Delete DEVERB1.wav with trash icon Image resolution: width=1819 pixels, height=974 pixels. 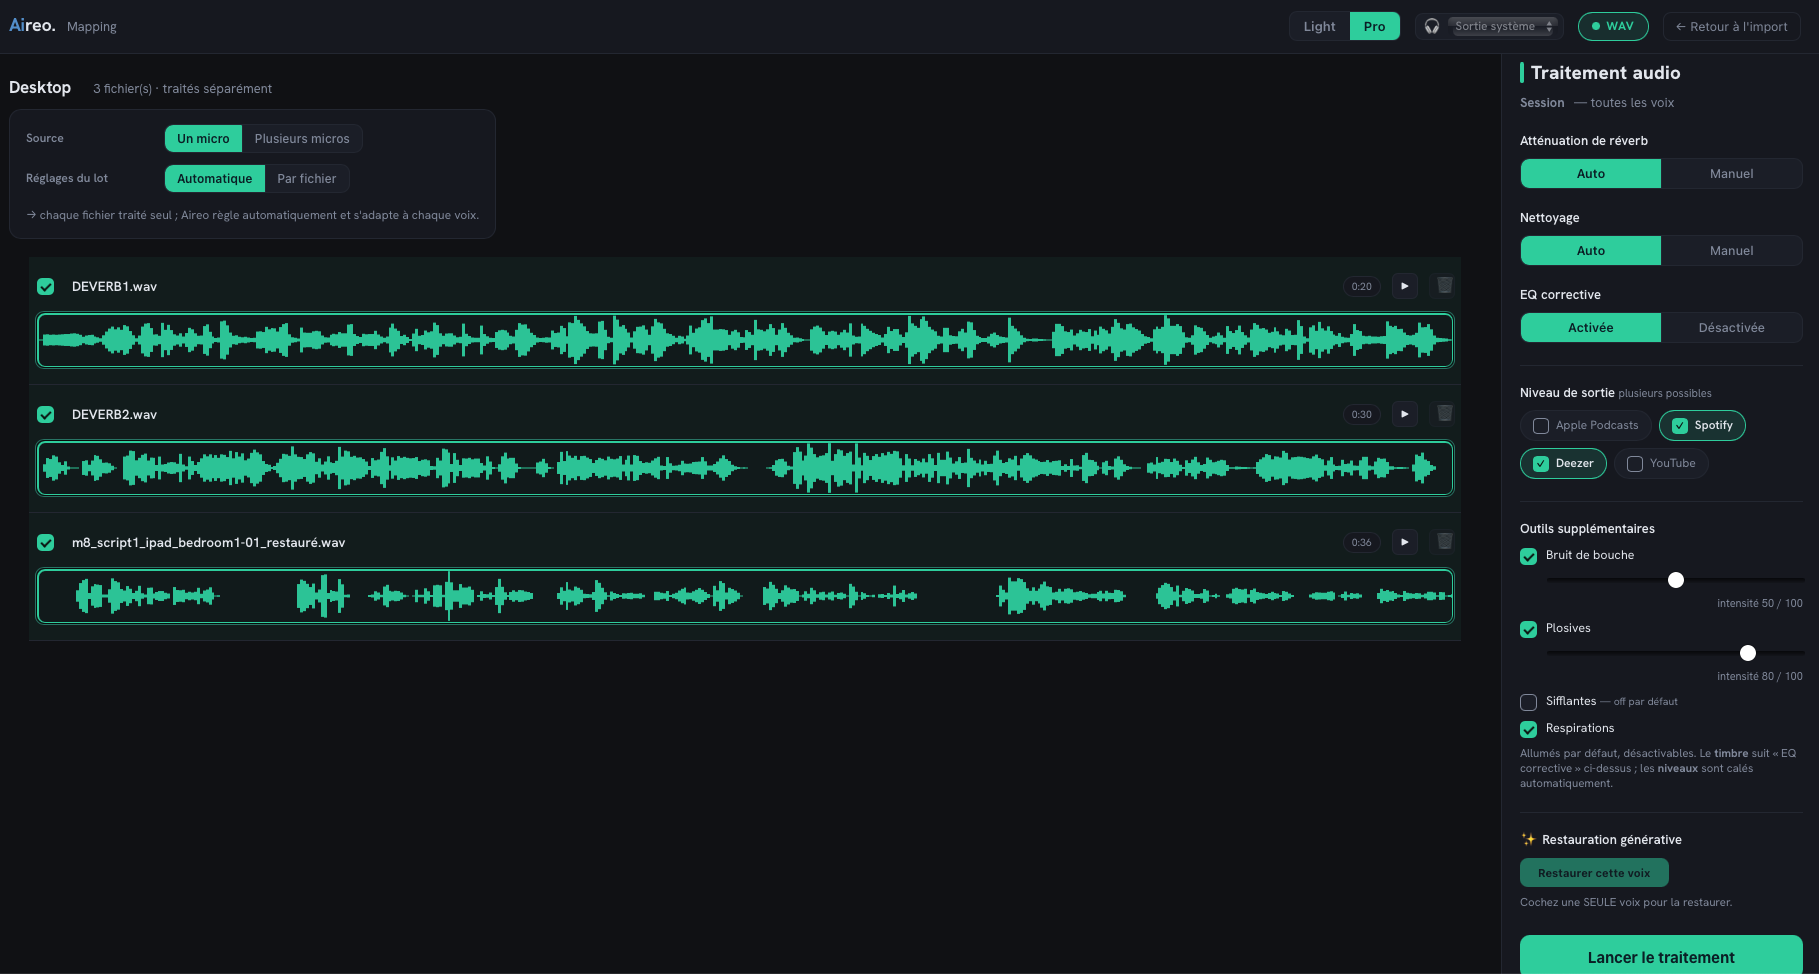point(1445,286)
